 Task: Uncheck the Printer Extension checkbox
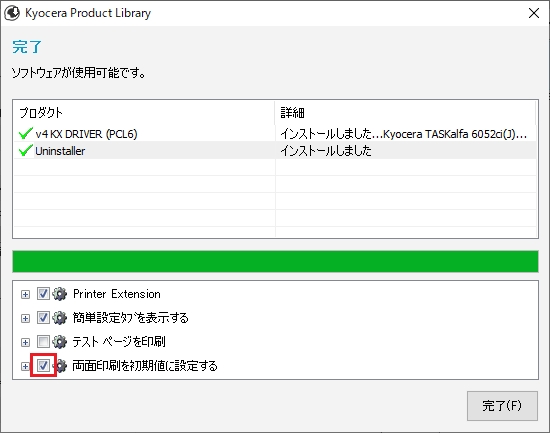(x=43, y=294)
